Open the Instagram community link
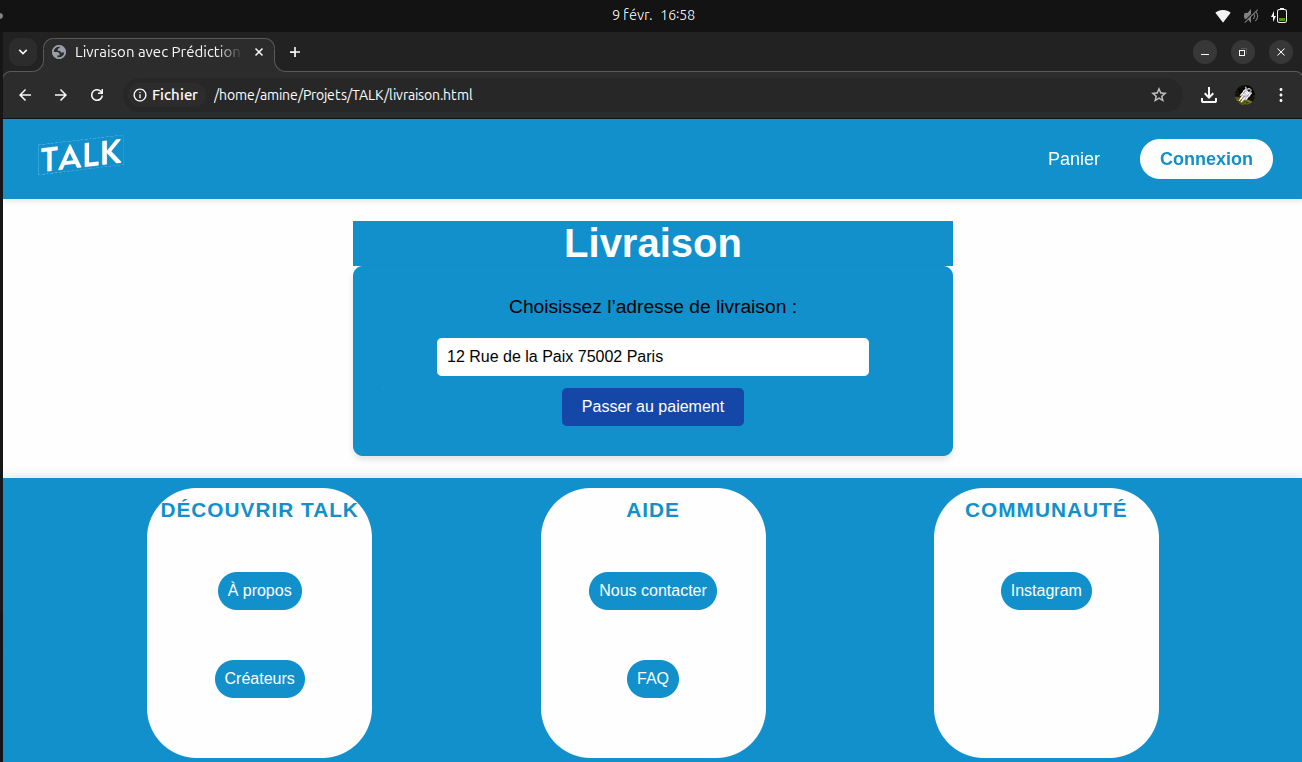 coord(1045,591)
